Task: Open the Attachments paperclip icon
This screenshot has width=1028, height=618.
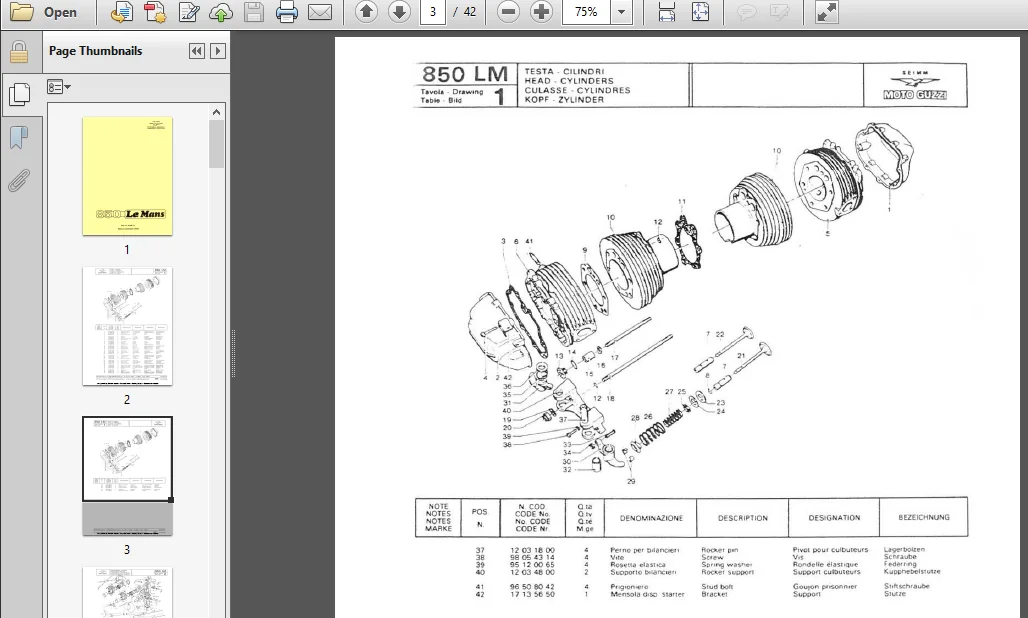Action: click(x=19, y=180)
